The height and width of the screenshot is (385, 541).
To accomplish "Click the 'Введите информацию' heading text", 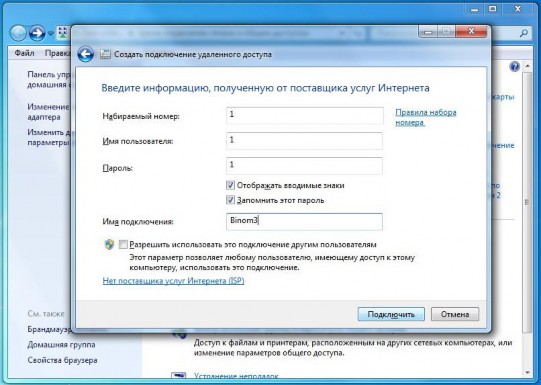I will point(265,88).
